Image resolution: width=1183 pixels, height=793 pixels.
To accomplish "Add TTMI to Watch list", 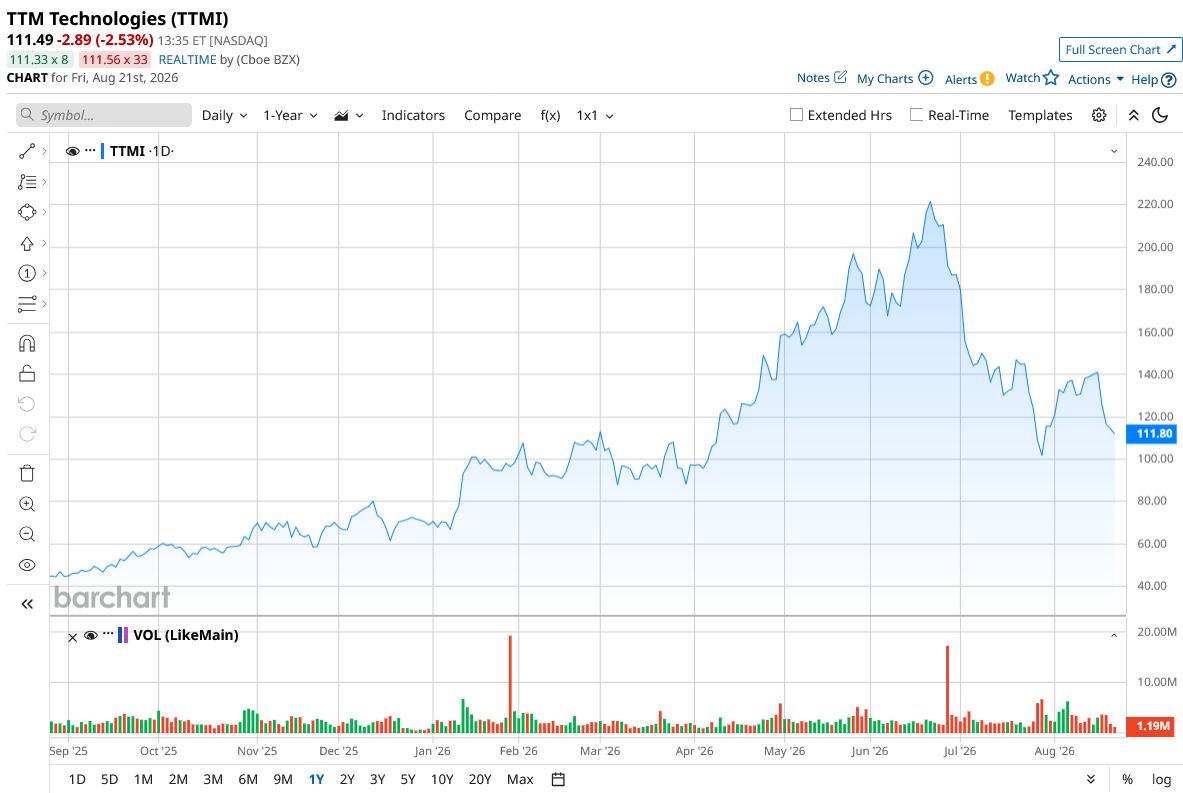I will pyautogui.click(x=1032, y=78).
